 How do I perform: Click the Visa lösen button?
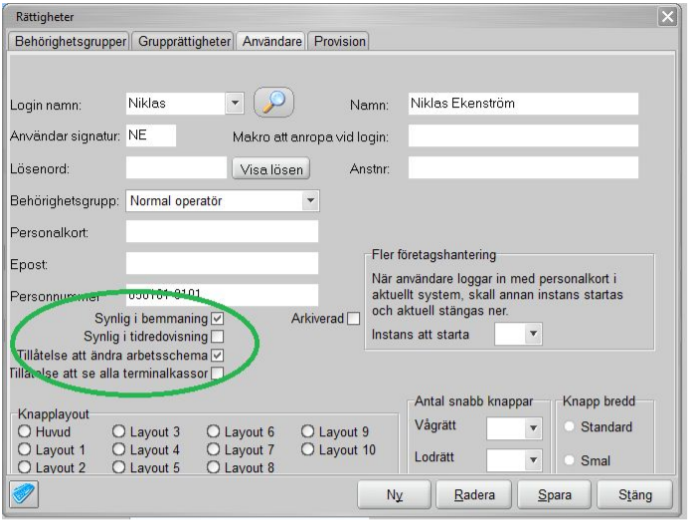coord(270,169)
